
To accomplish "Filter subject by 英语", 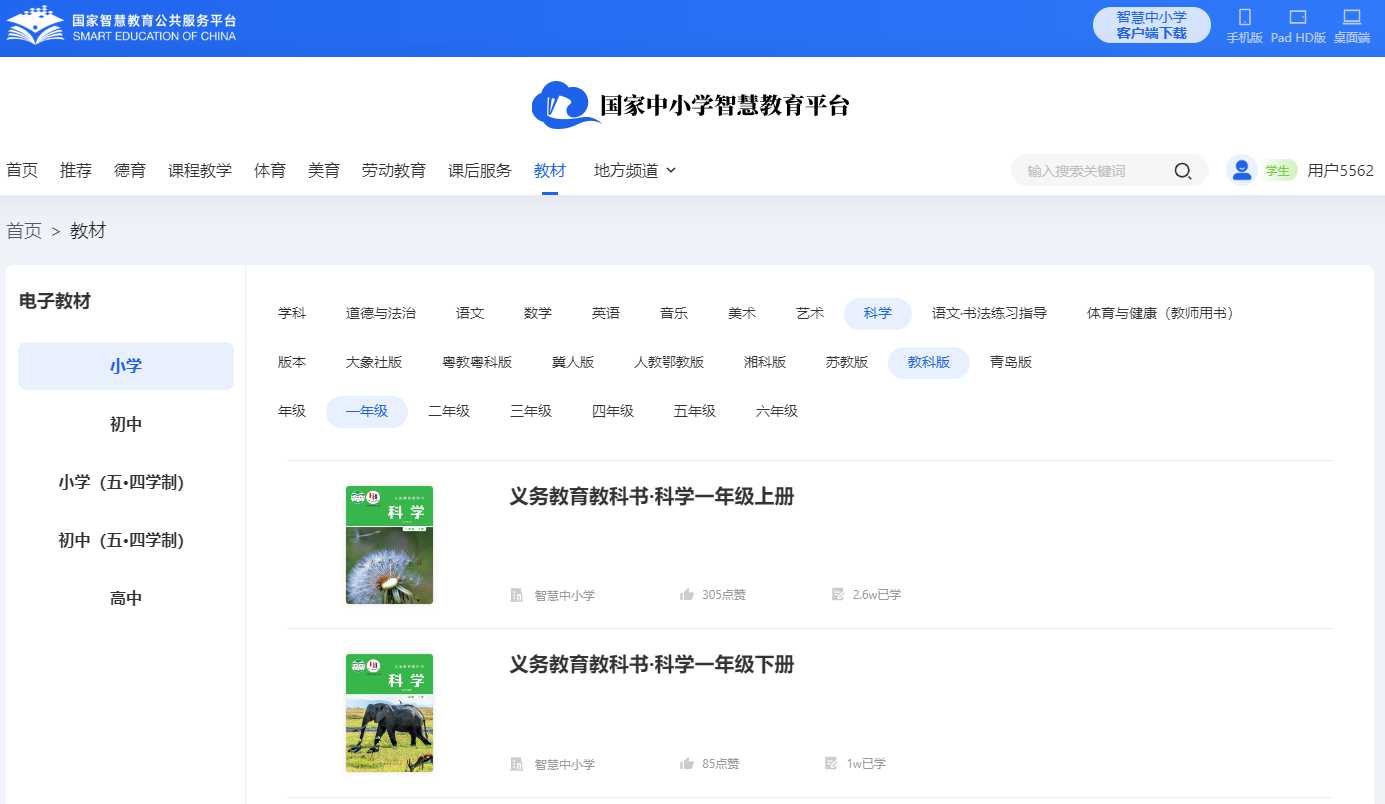I will pos(606,313).
